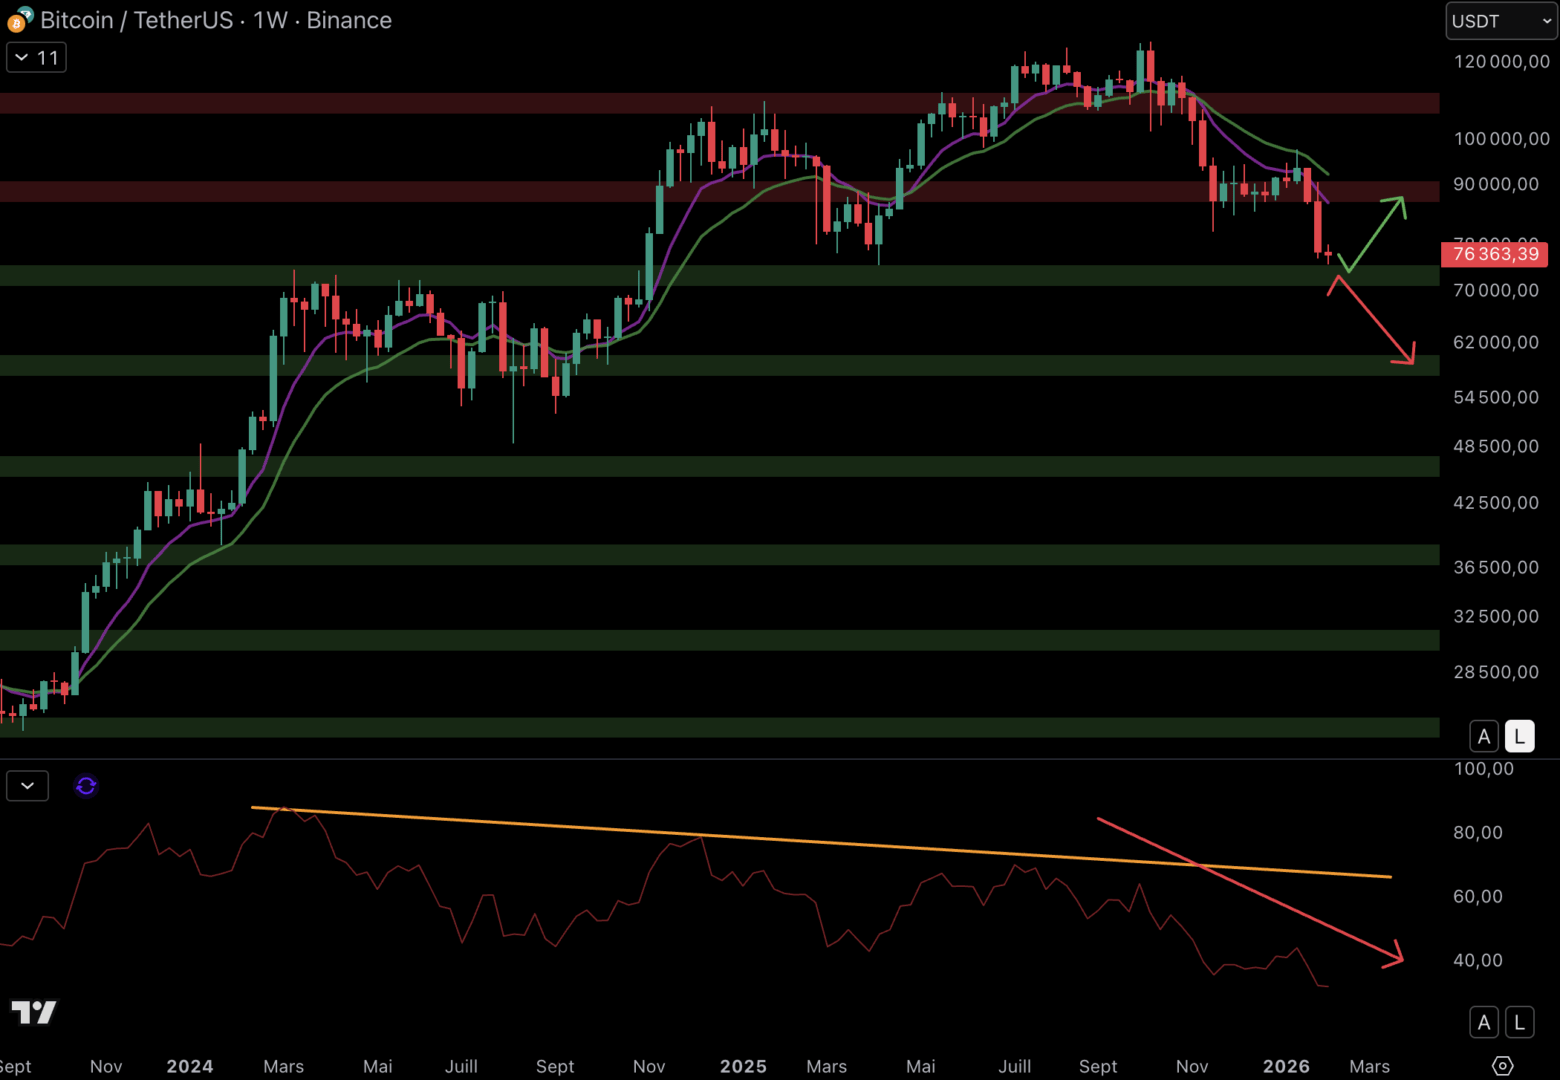Click the TradingView logo
The image size is (1560, 1080).
[x=33, y=1012]
